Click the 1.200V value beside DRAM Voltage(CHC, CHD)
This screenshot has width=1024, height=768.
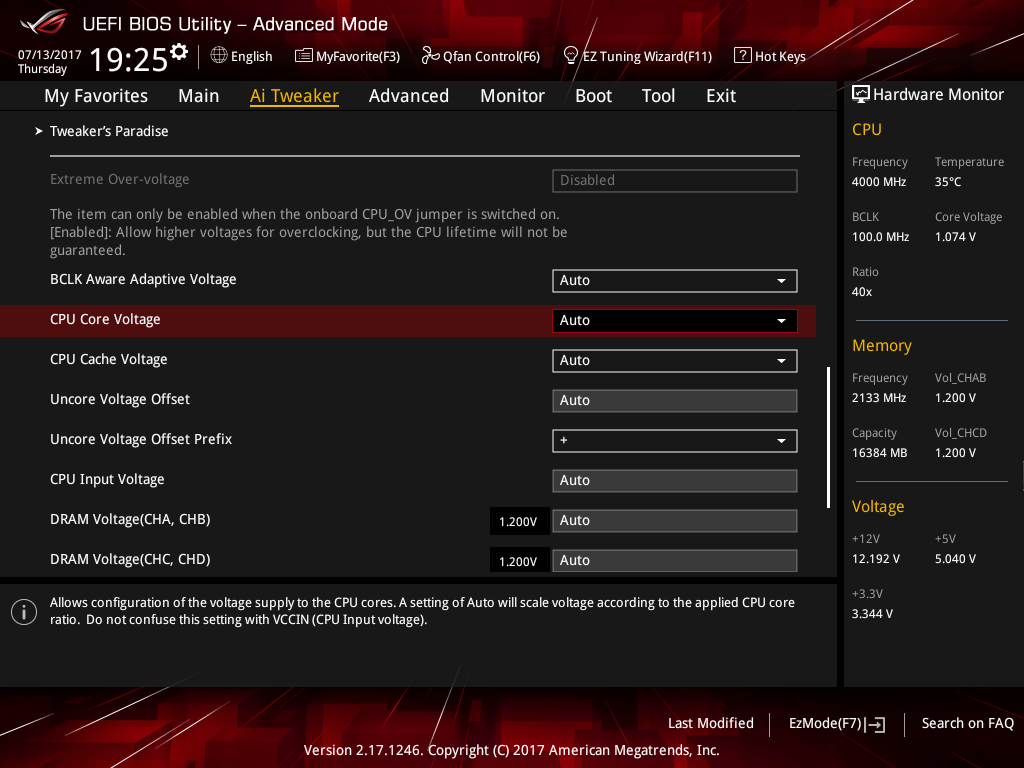click(x=519, y=562)
